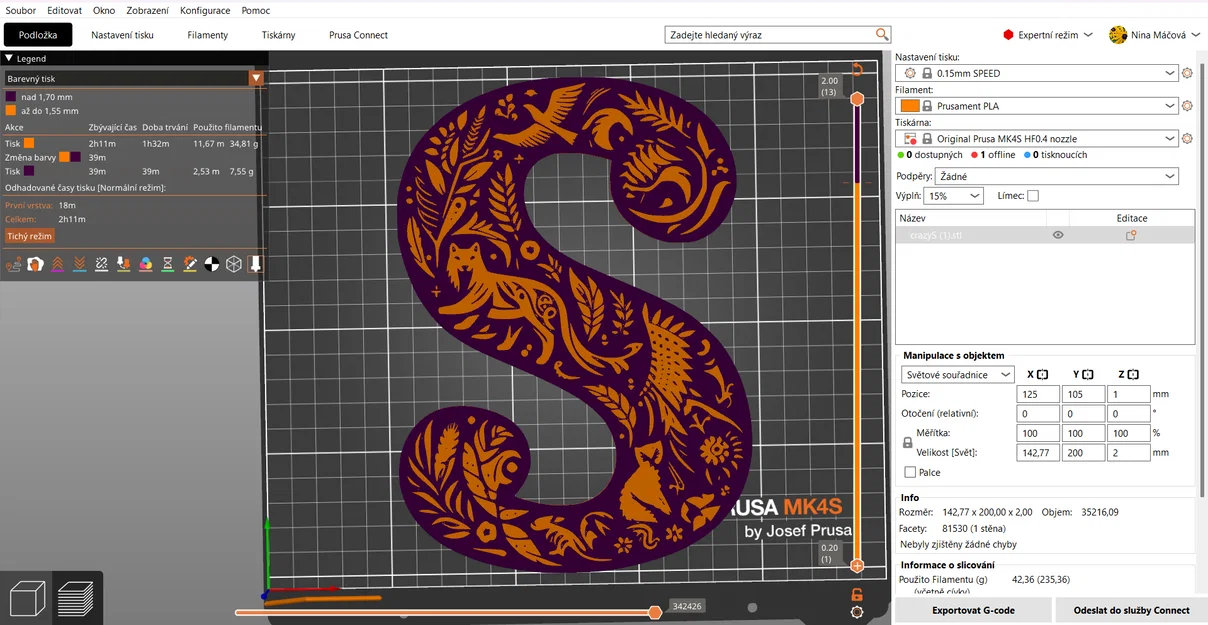Image resolution: width=1208 pixels, height=625 pixels.
Task: Toggle seams visibility icon in legend
Action: 101,264
